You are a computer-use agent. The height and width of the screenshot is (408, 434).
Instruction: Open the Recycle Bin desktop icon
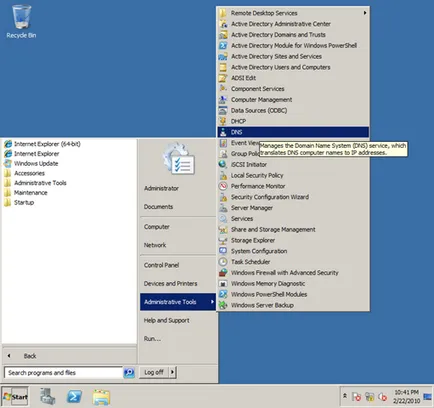tap(21, 21)
